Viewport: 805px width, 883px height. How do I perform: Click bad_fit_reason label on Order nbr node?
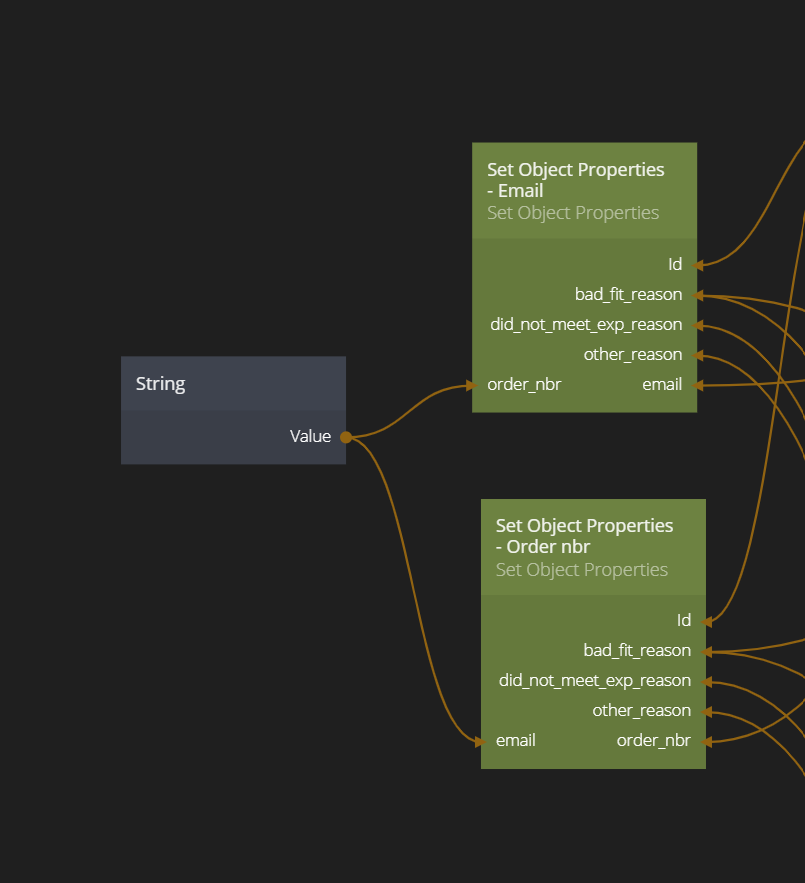click(637, 651)
